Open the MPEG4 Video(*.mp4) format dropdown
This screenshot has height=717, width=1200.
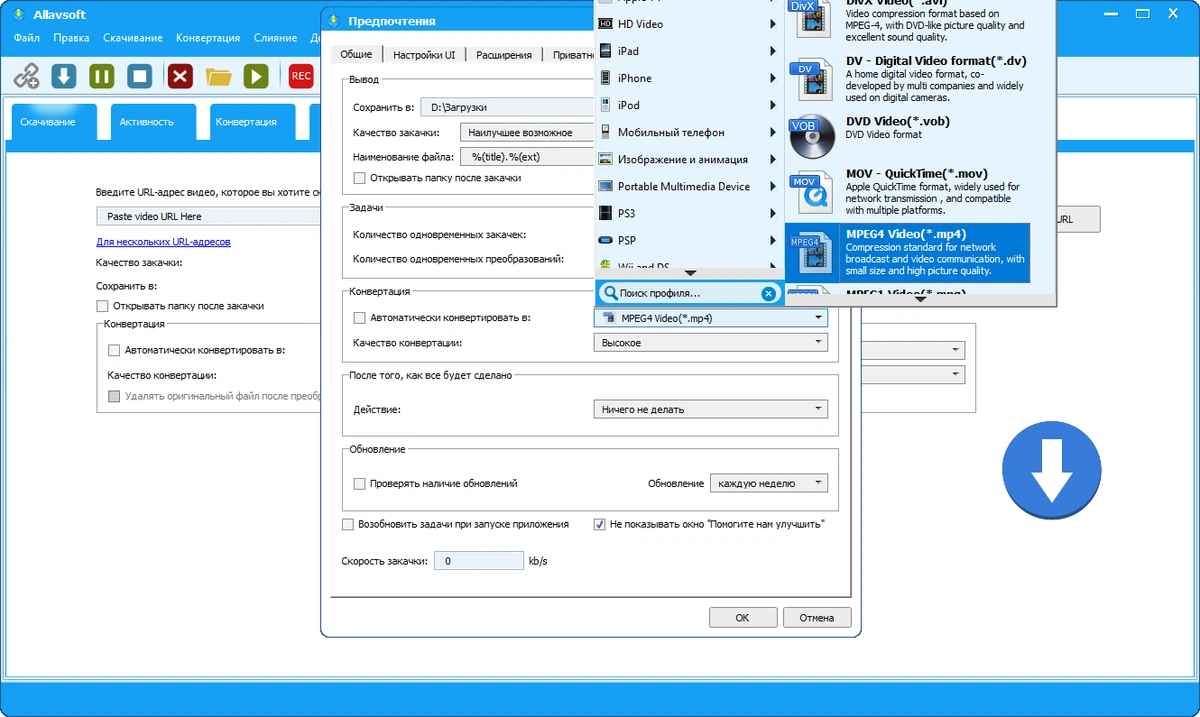click(x=711, y=318)
